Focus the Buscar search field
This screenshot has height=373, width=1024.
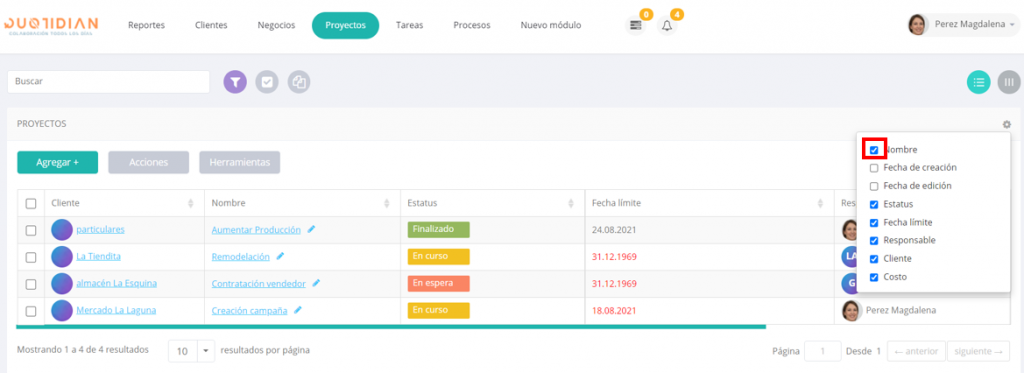coord(108,82)
